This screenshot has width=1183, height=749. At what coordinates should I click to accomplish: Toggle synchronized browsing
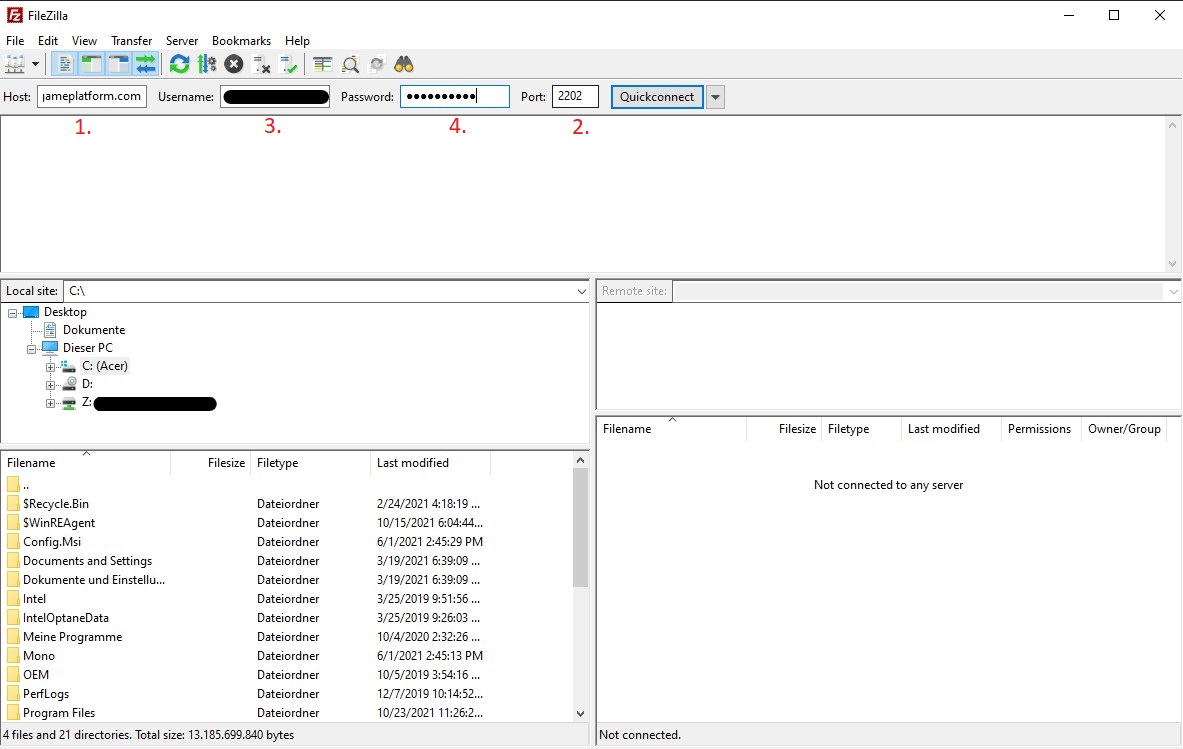(376, 64)
